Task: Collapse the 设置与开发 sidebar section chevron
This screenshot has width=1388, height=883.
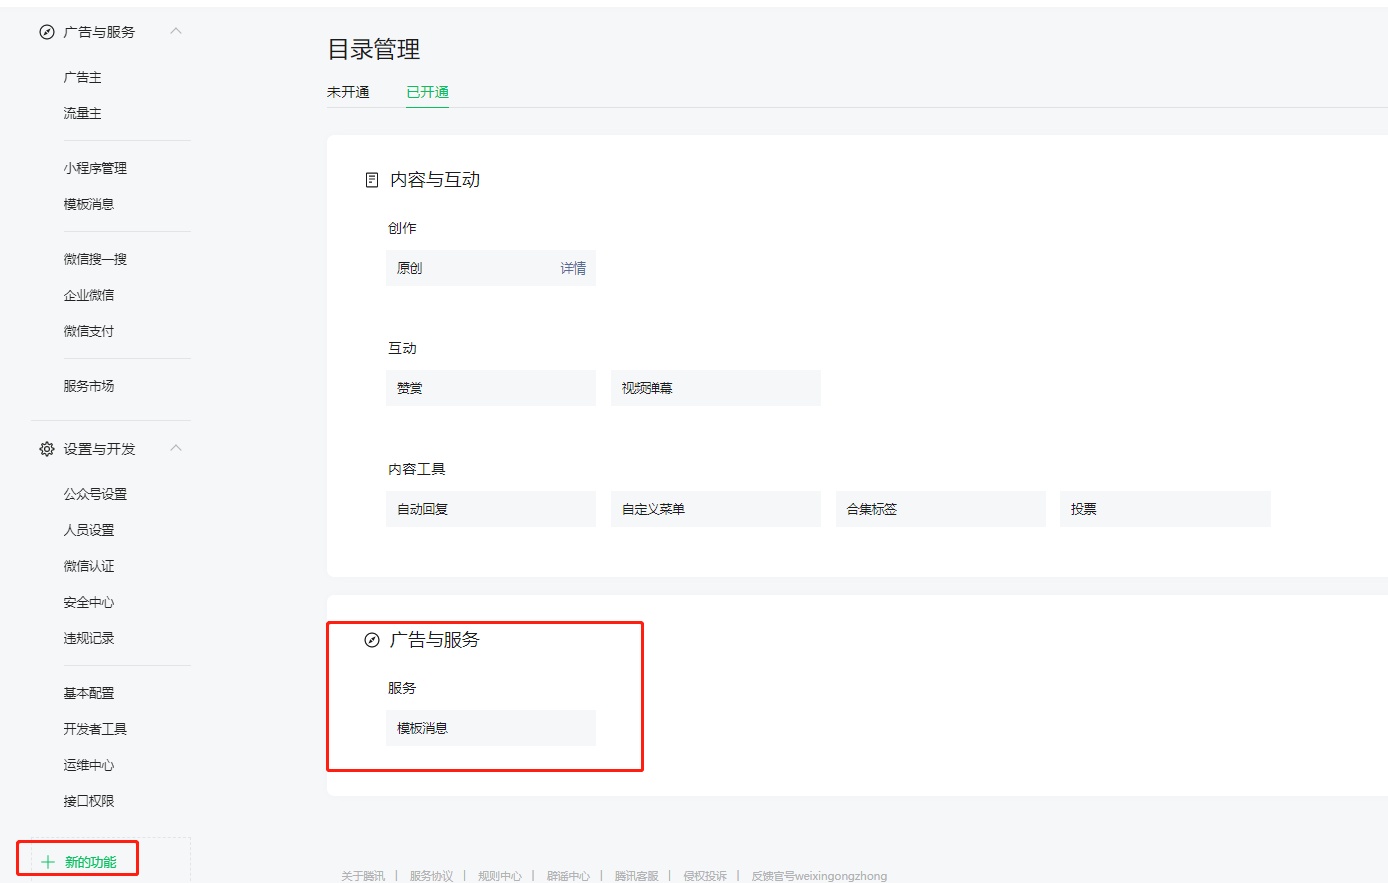Action: coord(176,448)
